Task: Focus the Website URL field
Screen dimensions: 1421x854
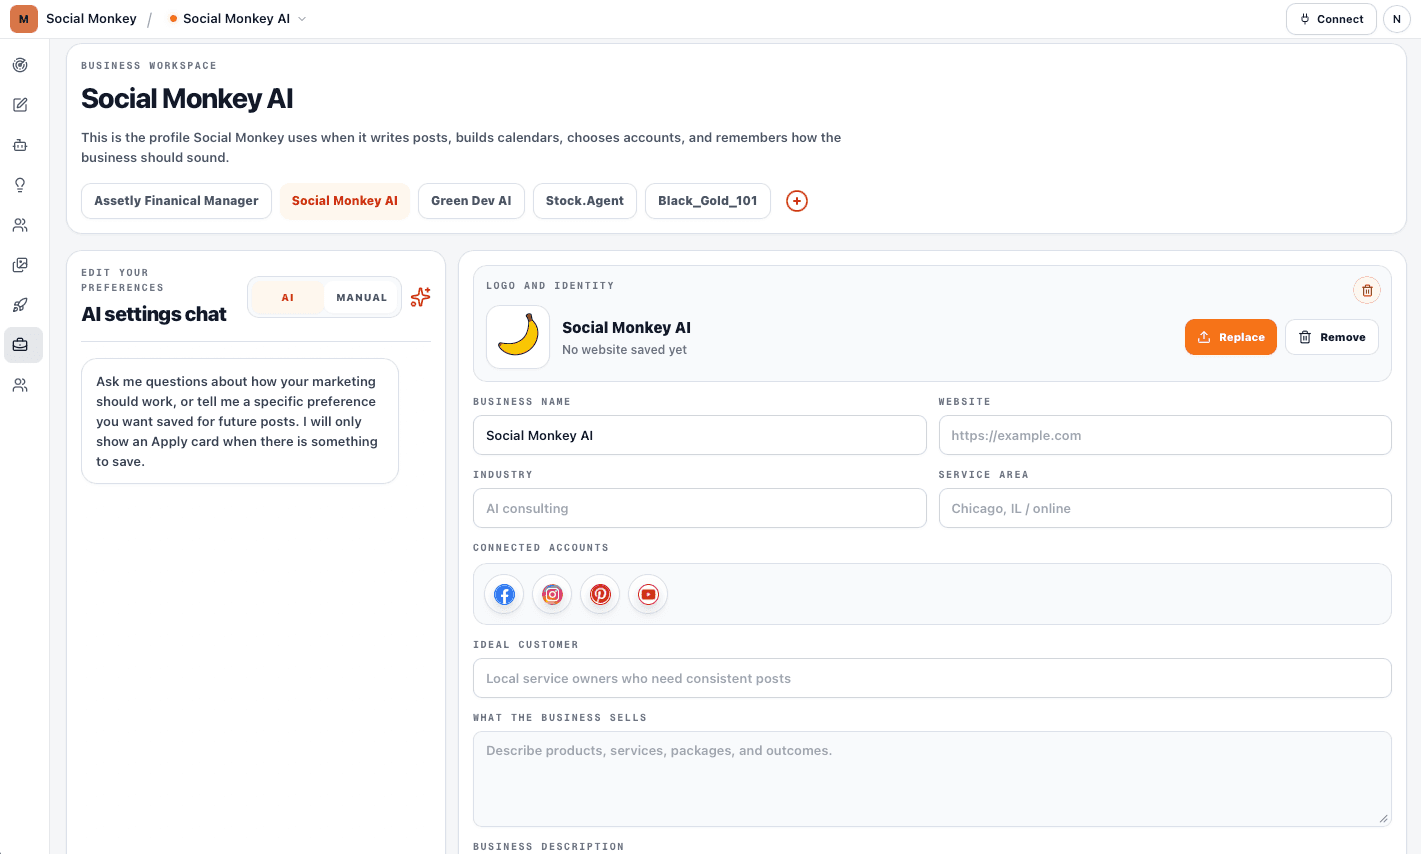Action: 1165,435
